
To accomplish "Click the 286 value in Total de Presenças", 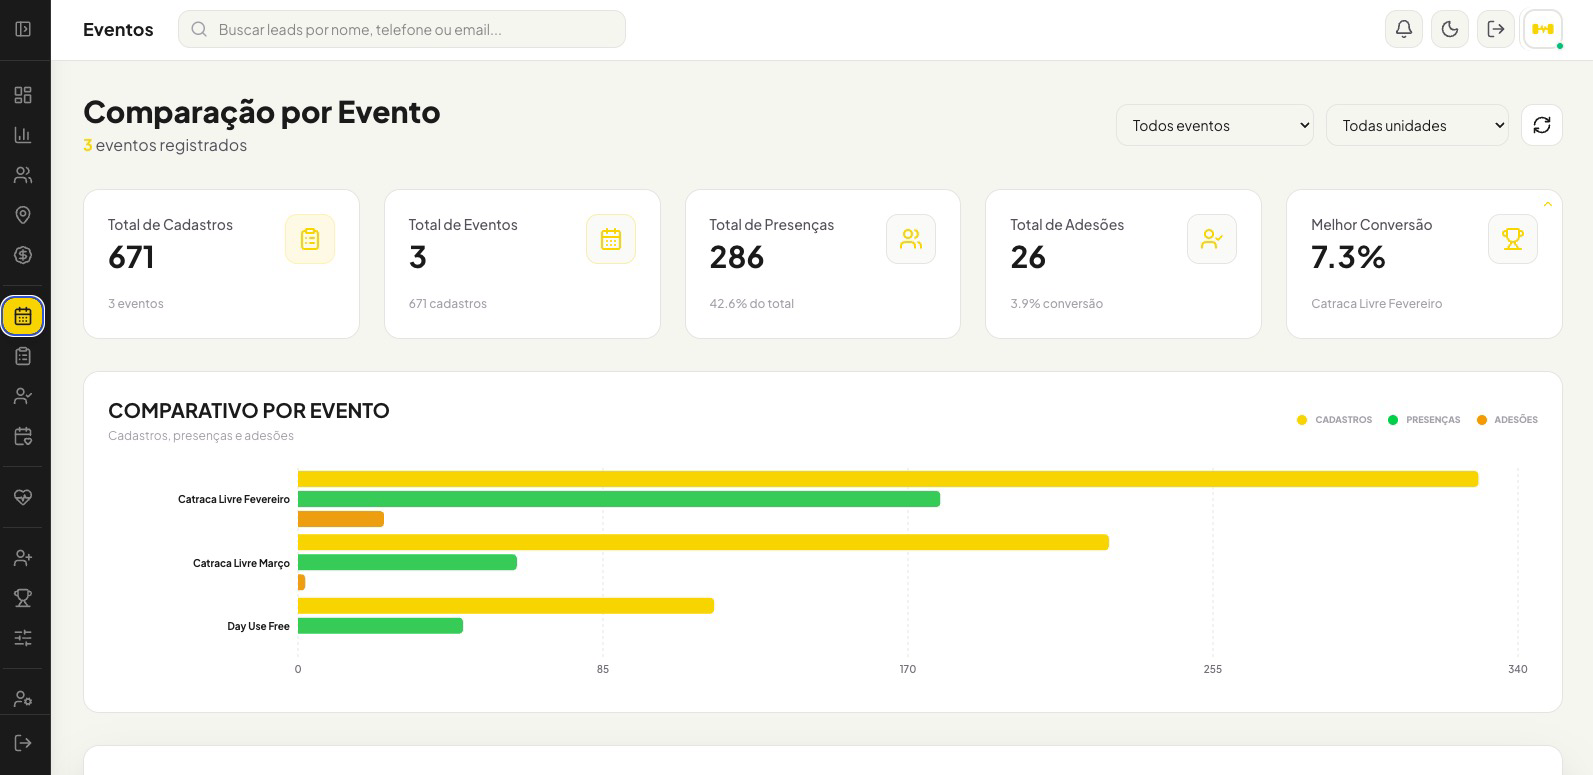I will click(x=737, y=257).
